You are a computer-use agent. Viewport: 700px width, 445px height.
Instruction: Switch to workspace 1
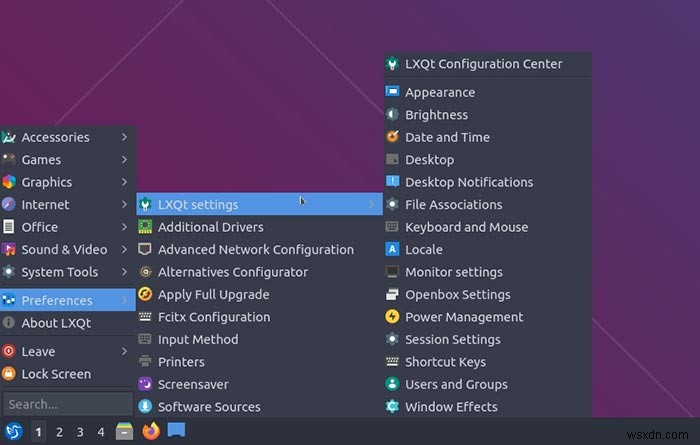[x=38, y=432]
